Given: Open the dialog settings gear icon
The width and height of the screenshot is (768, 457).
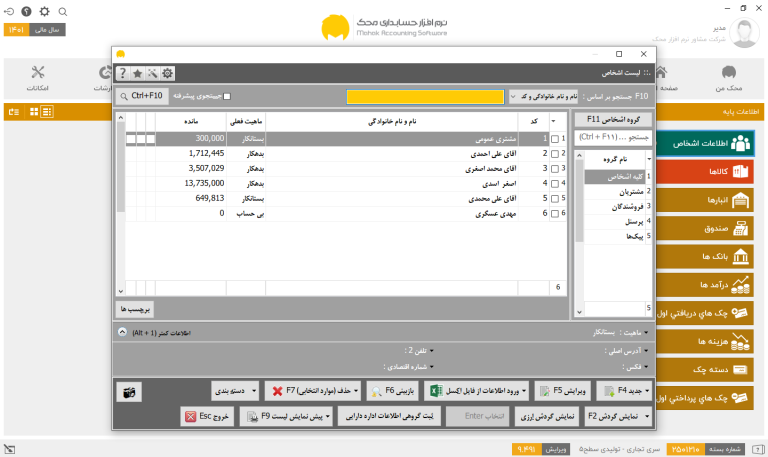Looking at the screenshot, I should pyautogui.click(x=168, y=73).
